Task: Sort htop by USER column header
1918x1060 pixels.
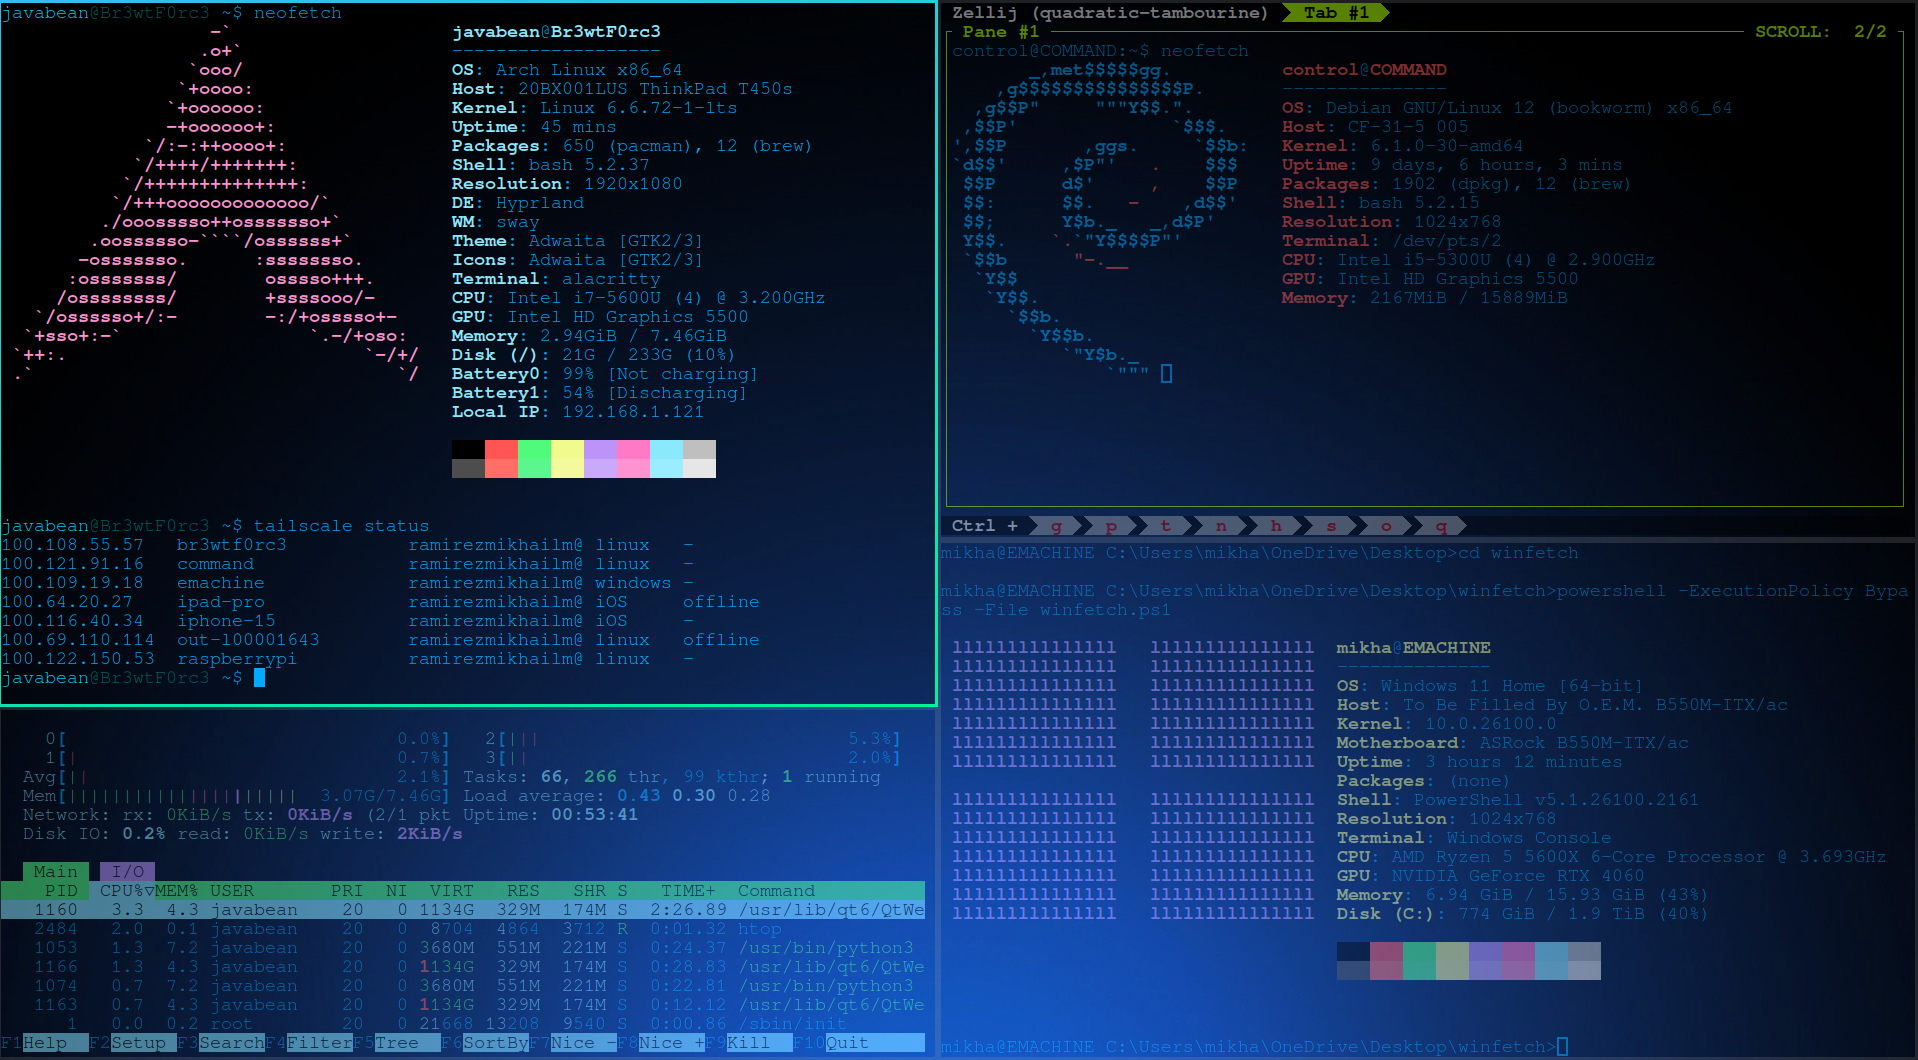Action: [232, 890]
